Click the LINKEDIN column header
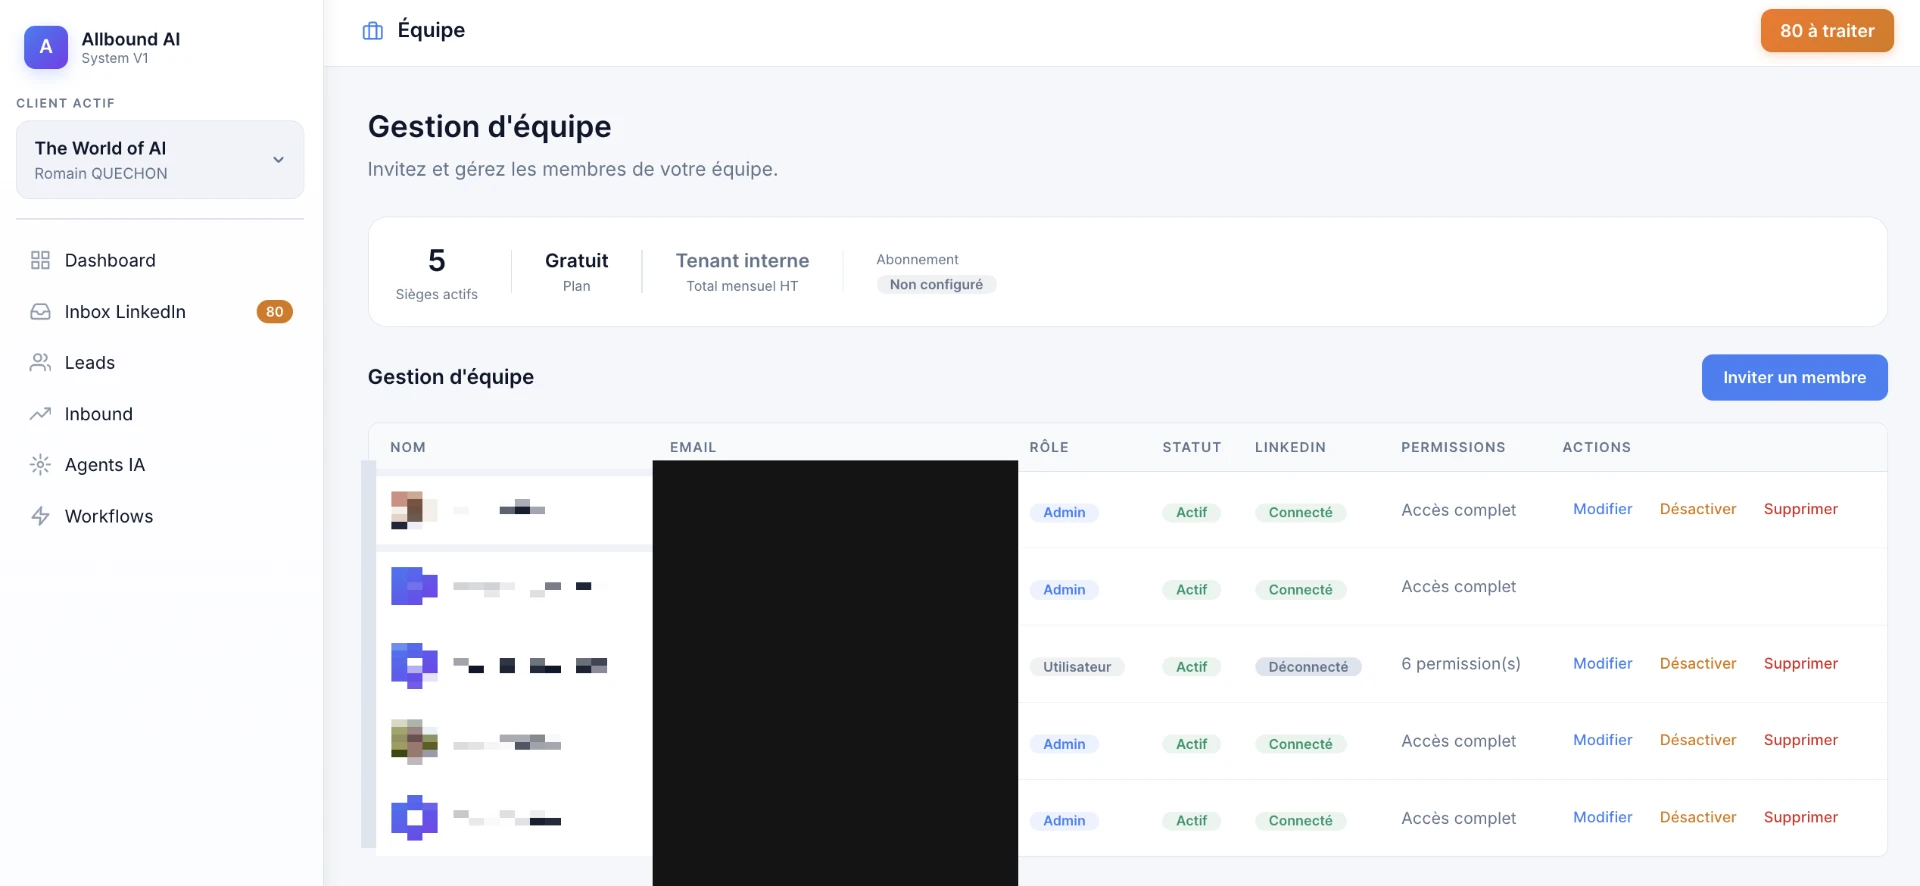1920x886 pixels. (x=1290, y=447)
